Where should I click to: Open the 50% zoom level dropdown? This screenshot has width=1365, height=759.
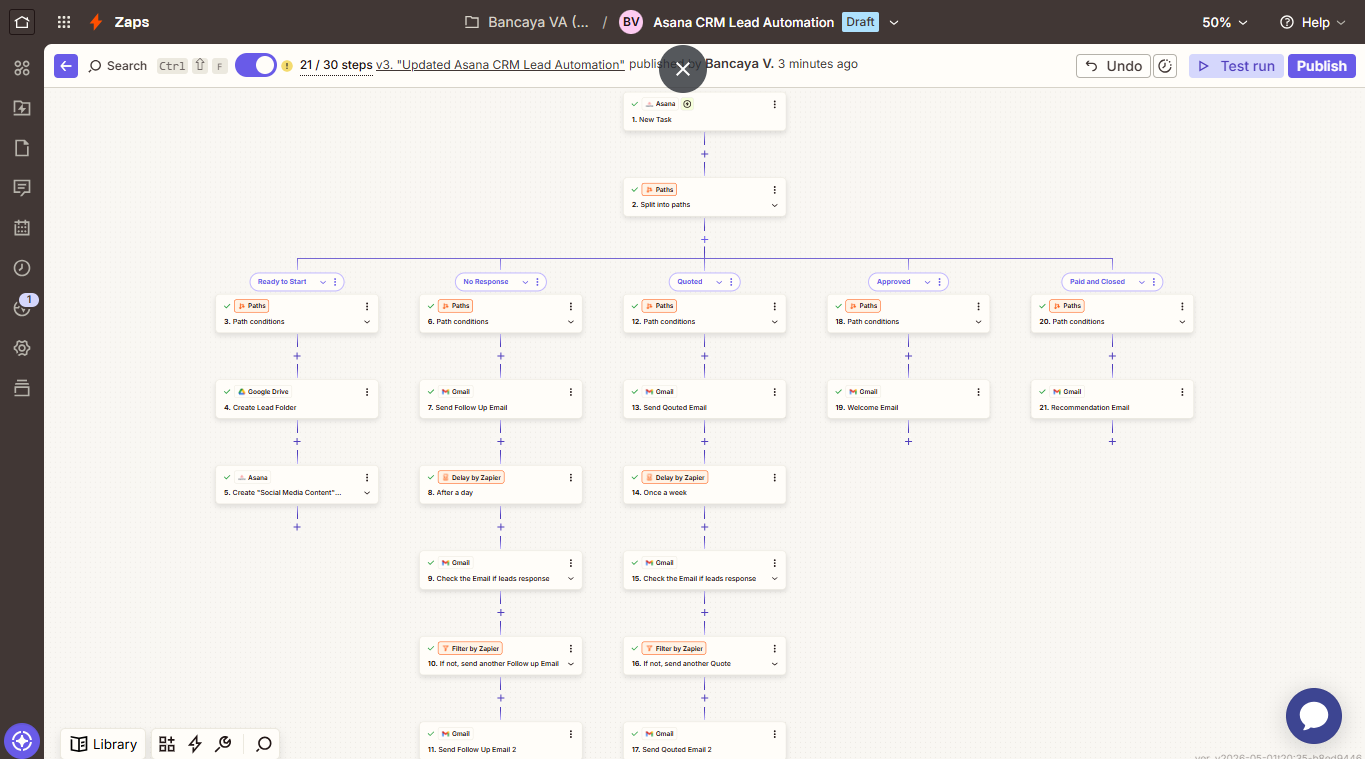click(x=1225, y=22)
